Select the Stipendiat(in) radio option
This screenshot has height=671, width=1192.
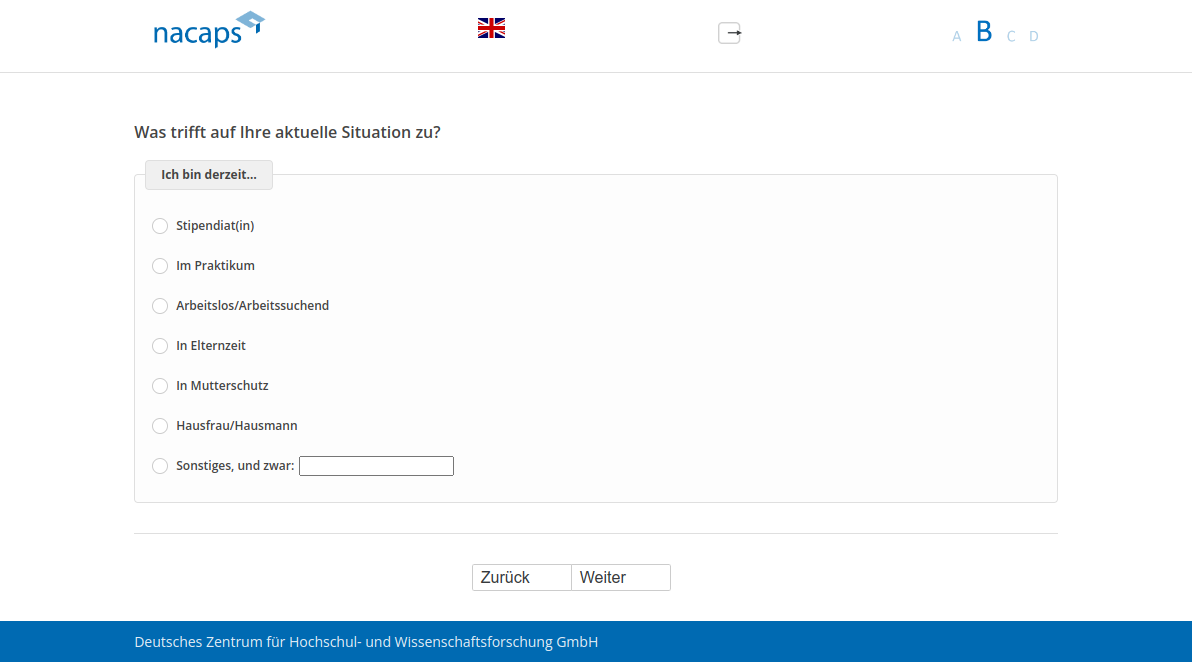(160, 226)
